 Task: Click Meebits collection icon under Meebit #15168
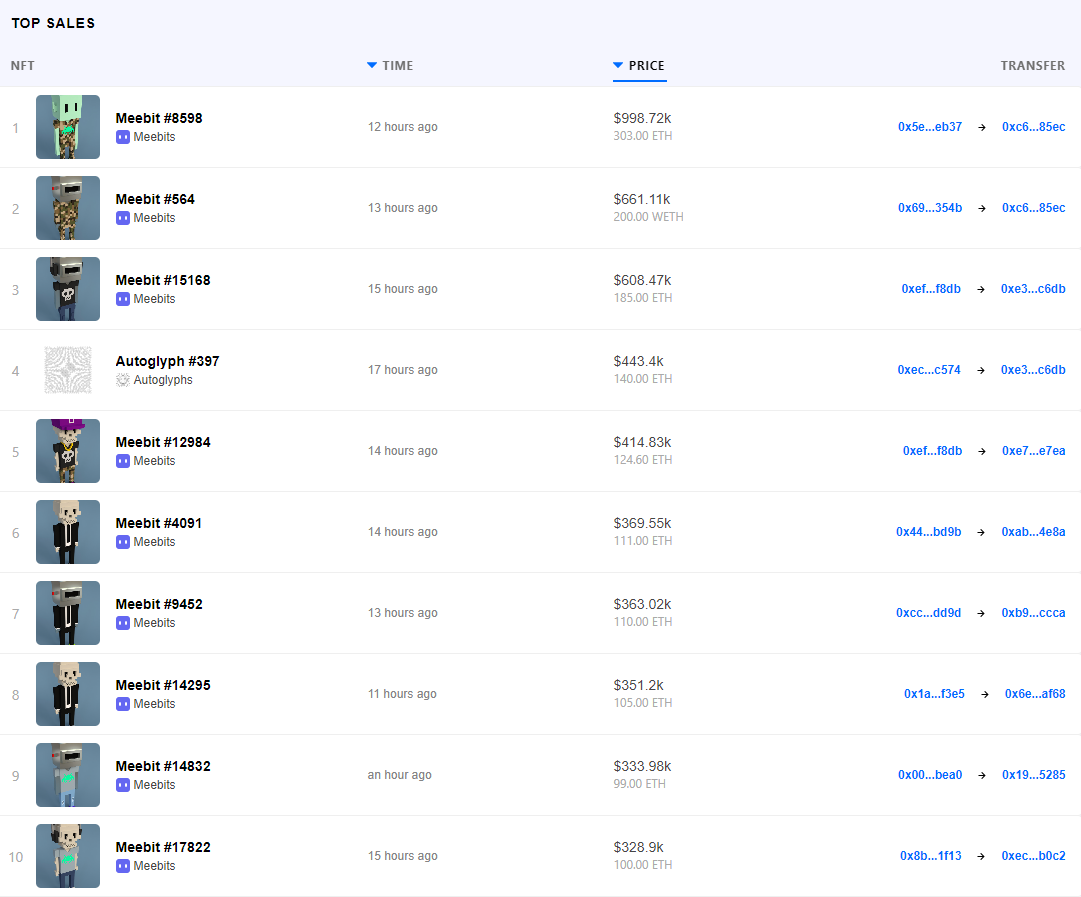(123, 299)
